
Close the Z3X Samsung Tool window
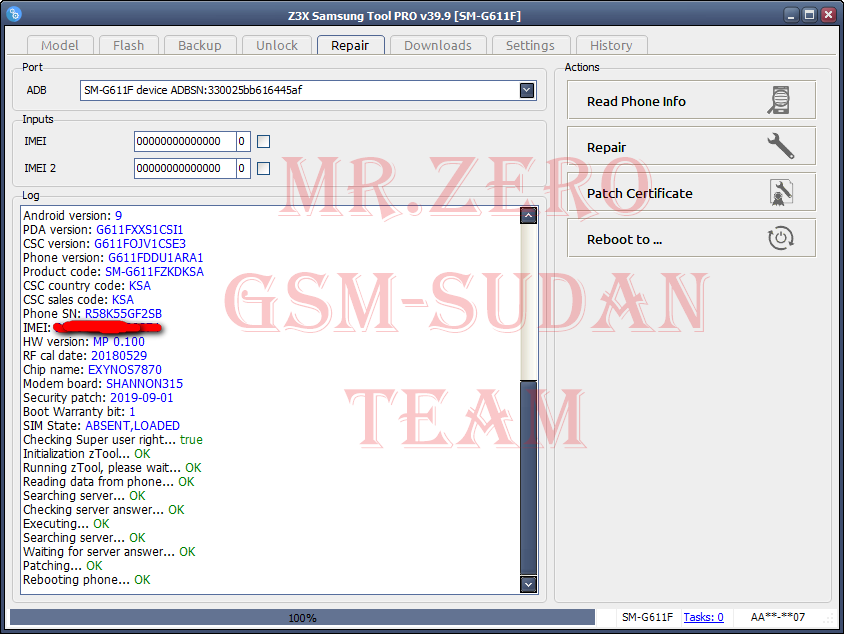(828, 15)
